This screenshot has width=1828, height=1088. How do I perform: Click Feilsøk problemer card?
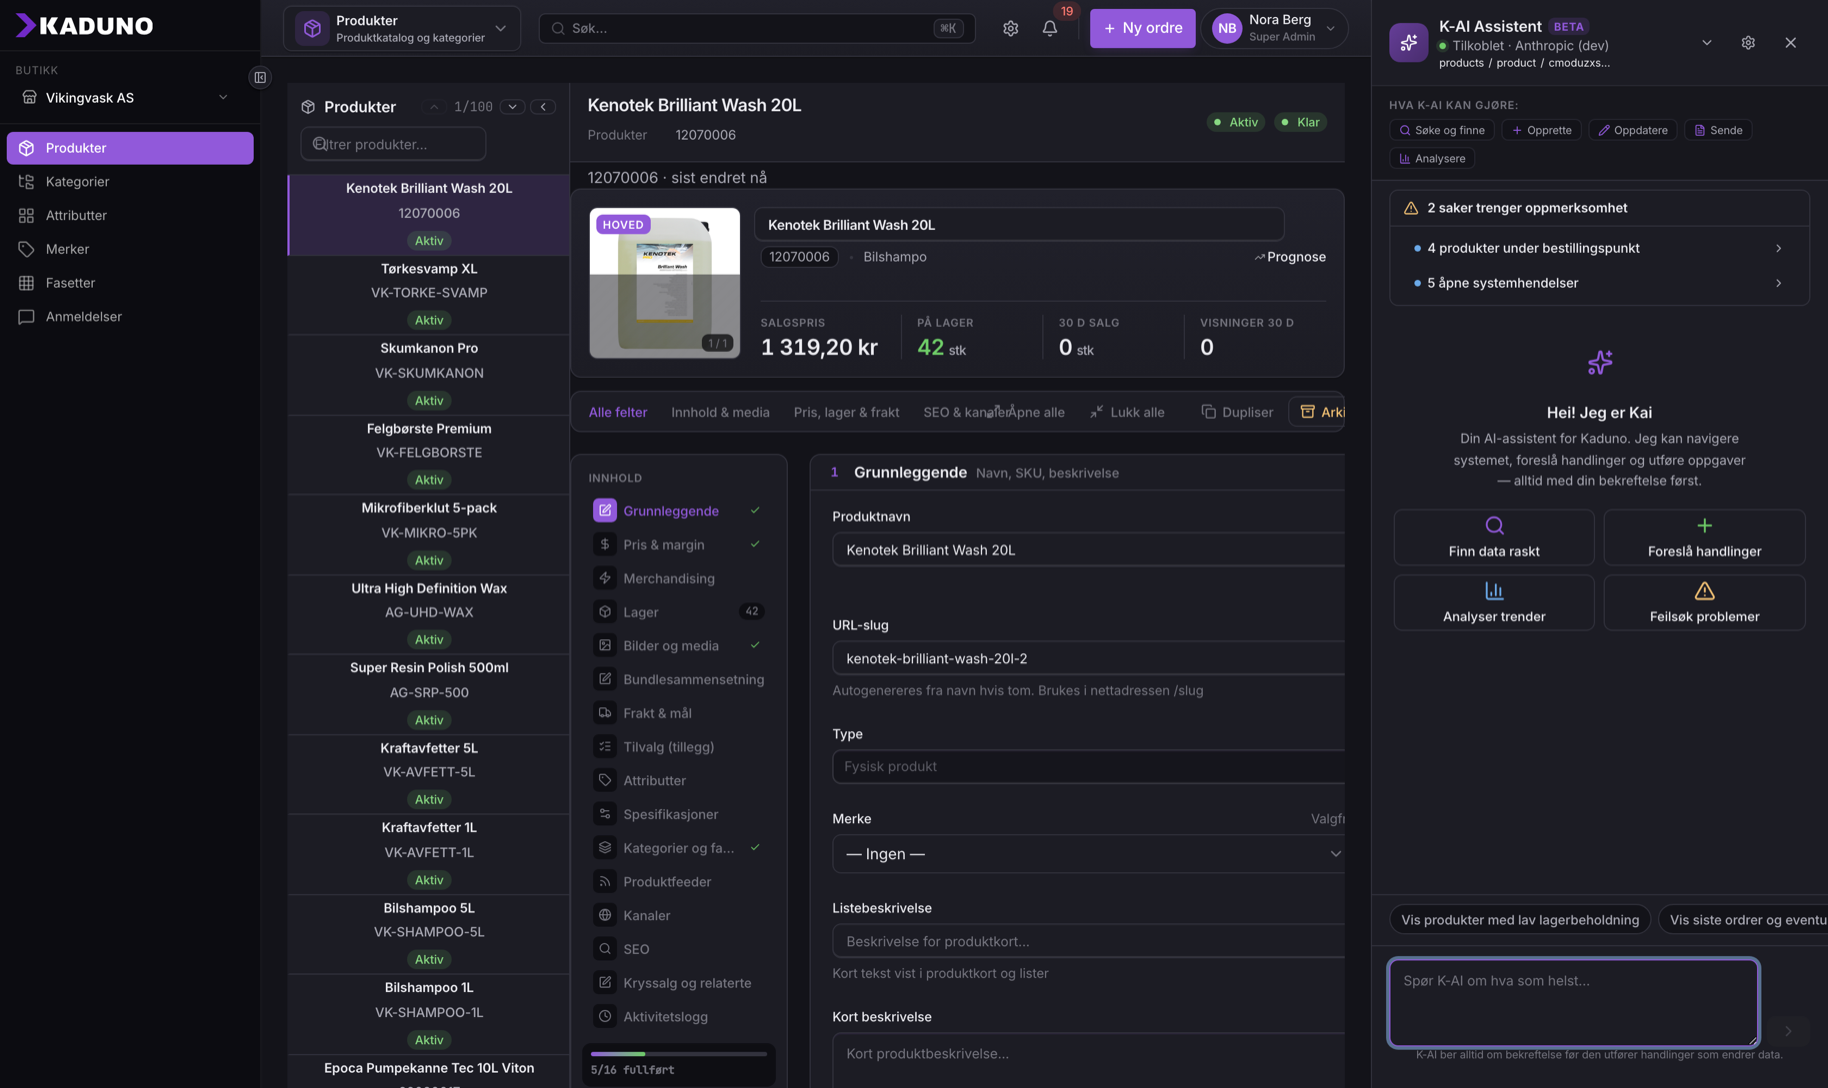point(1704,602)
